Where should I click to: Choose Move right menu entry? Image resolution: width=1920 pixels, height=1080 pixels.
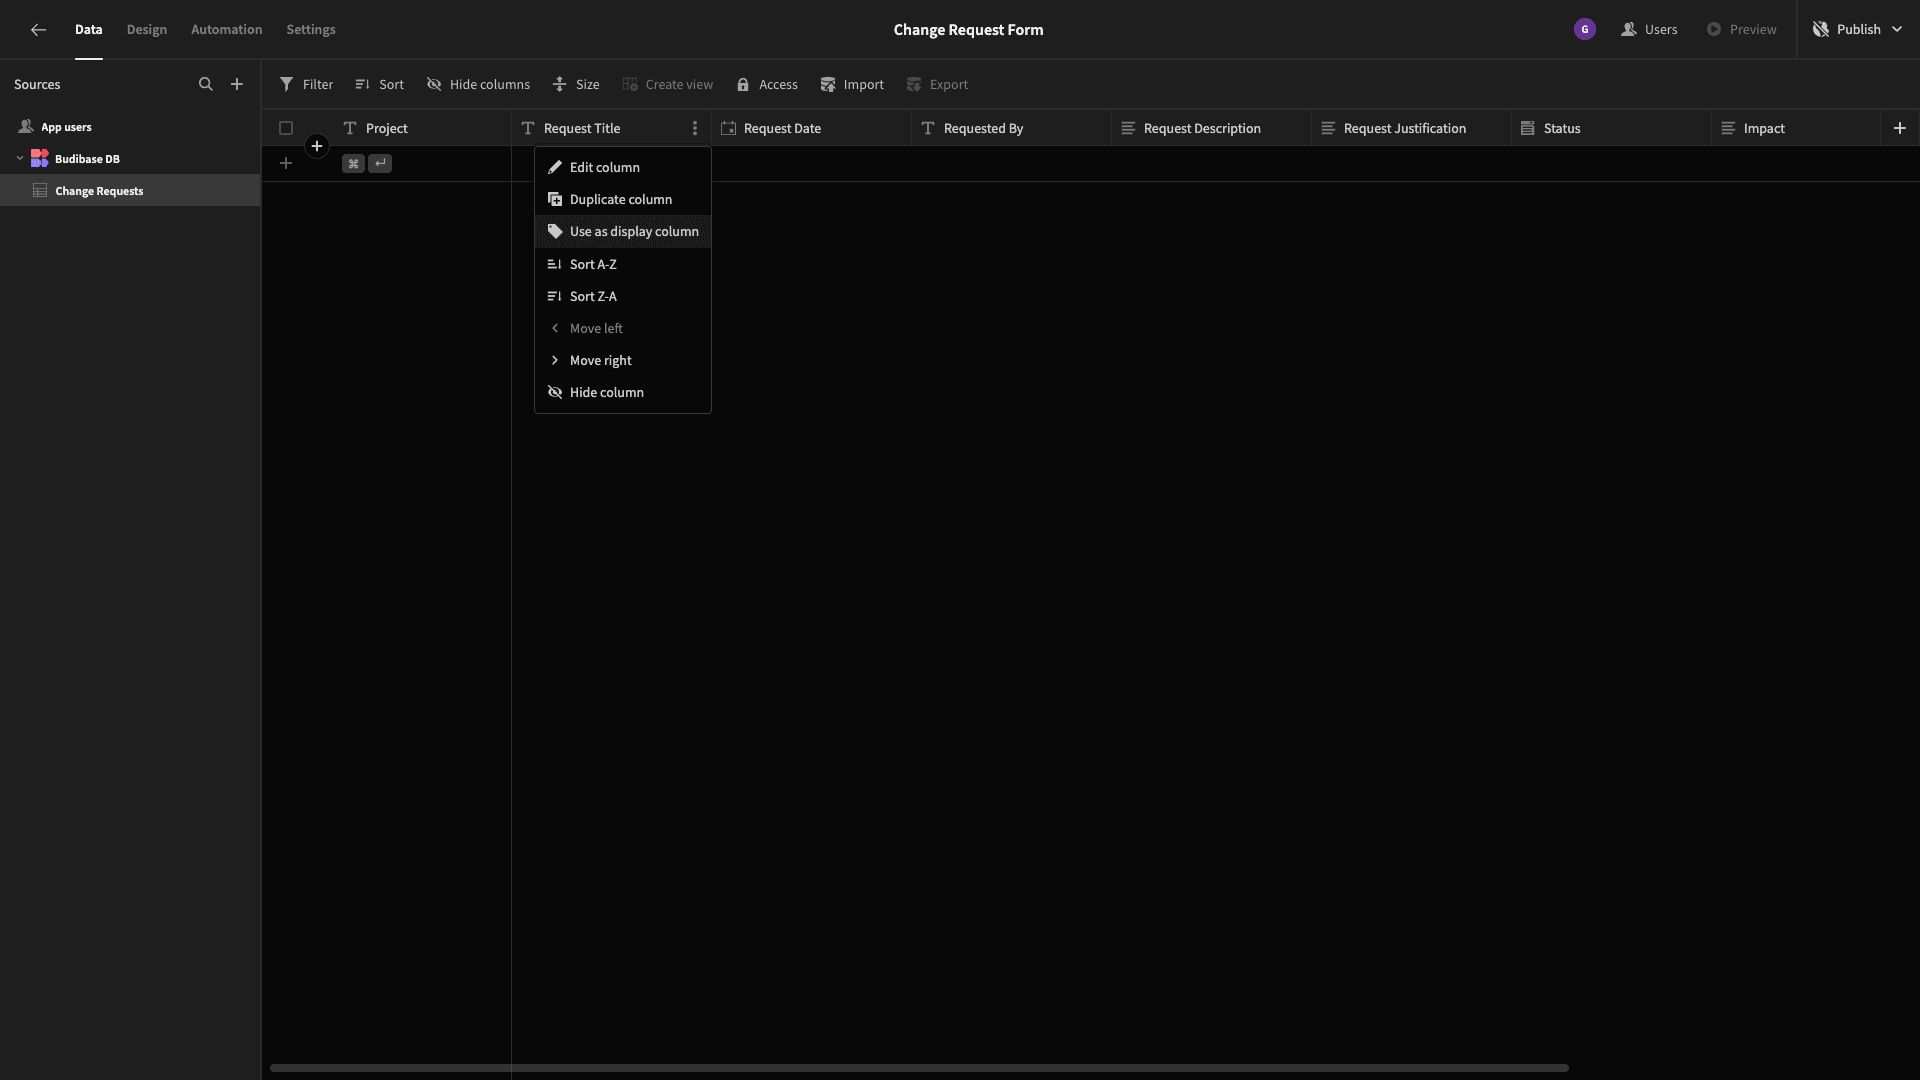coord(623,361)
